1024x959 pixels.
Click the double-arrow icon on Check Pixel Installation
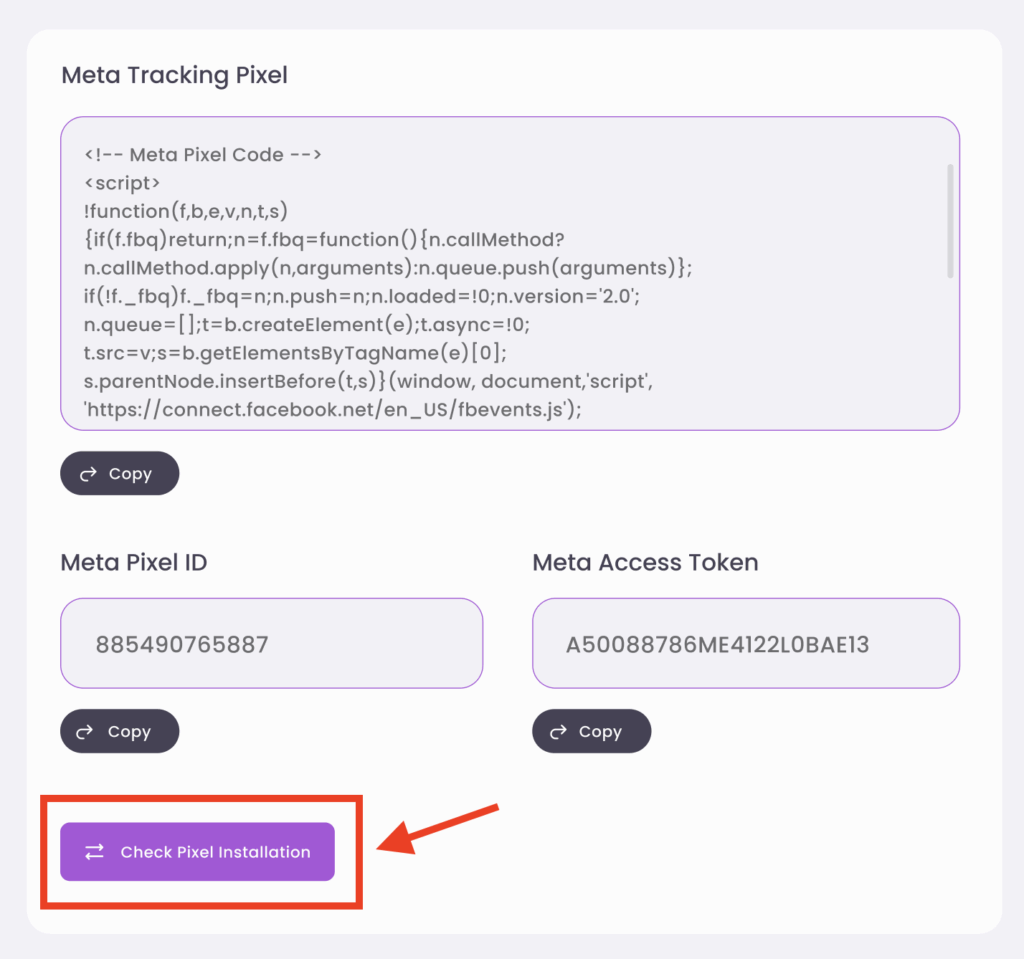(94, 851)
